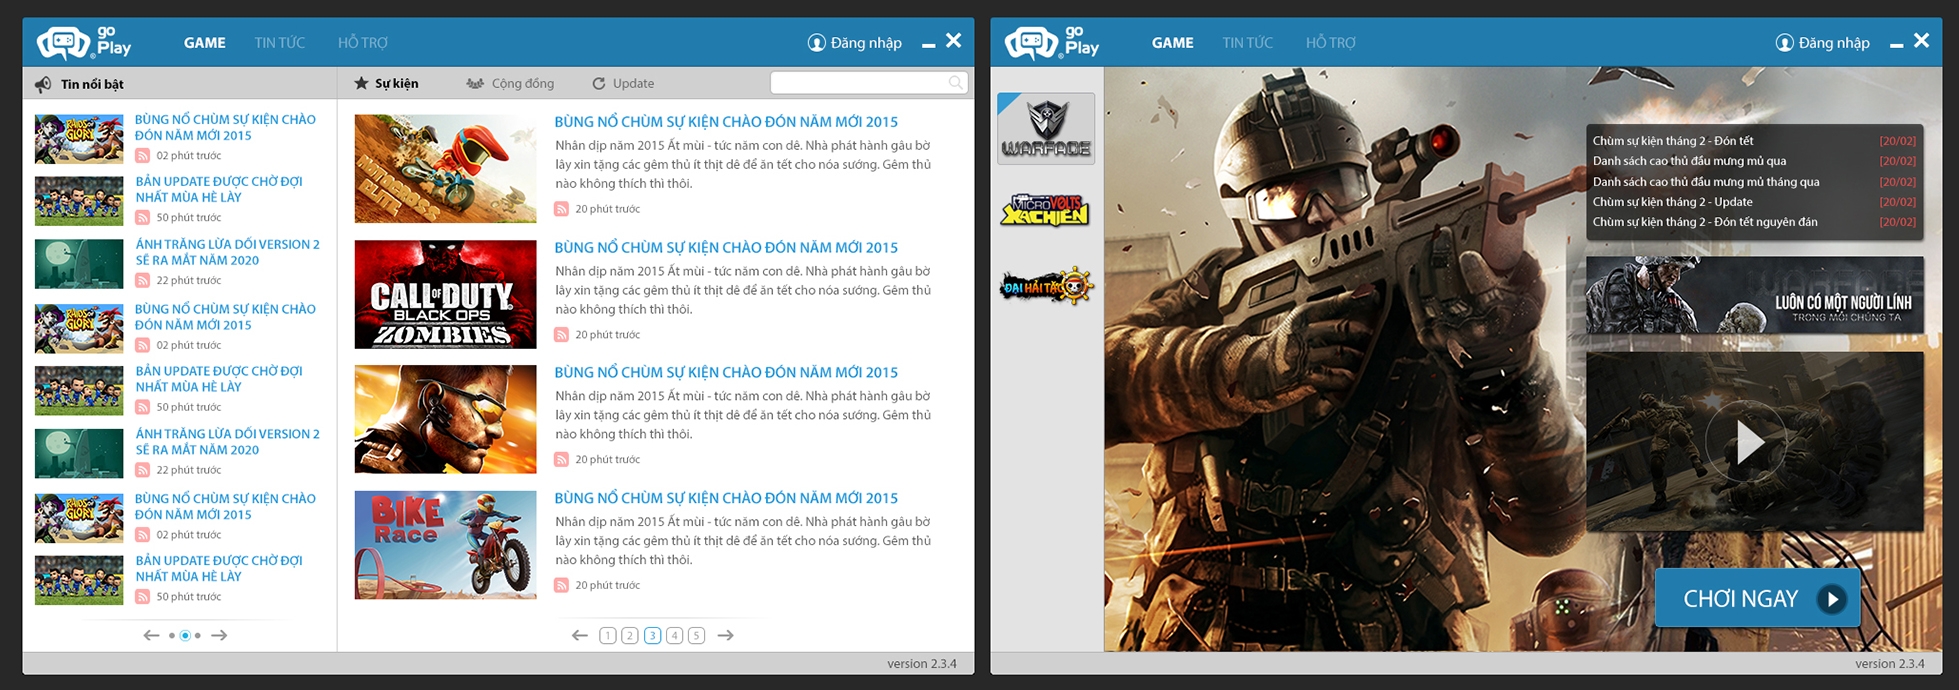
Task: Open TIN TỨC menu in the right window
Action: (x=1248, y=43)
